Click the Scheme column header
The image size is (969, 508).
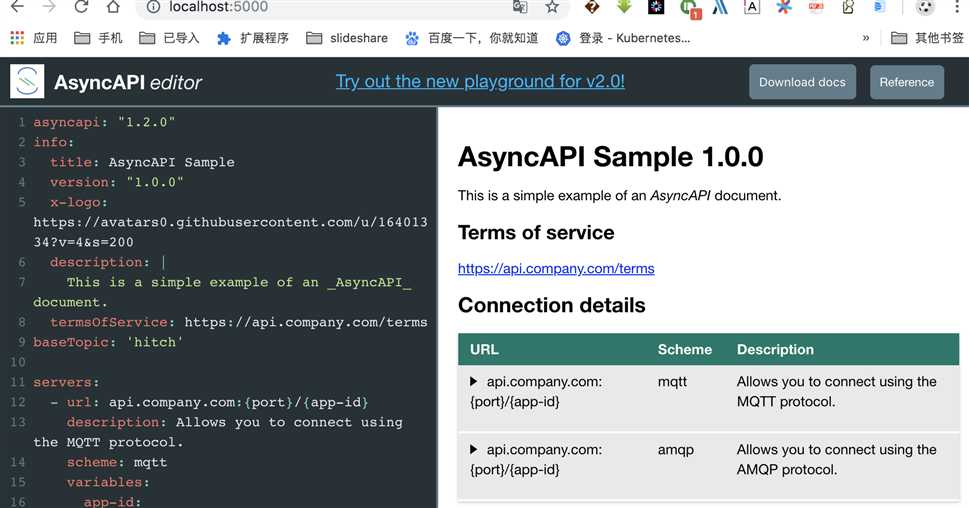pos(684,349)
